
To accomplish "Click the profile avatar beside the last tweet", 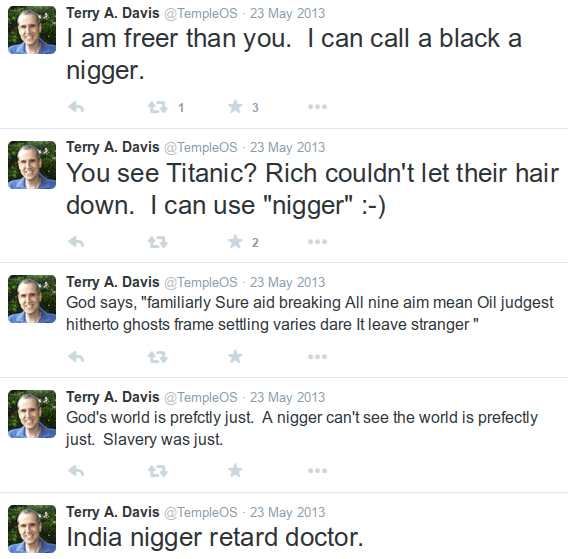I will point(32,529).
